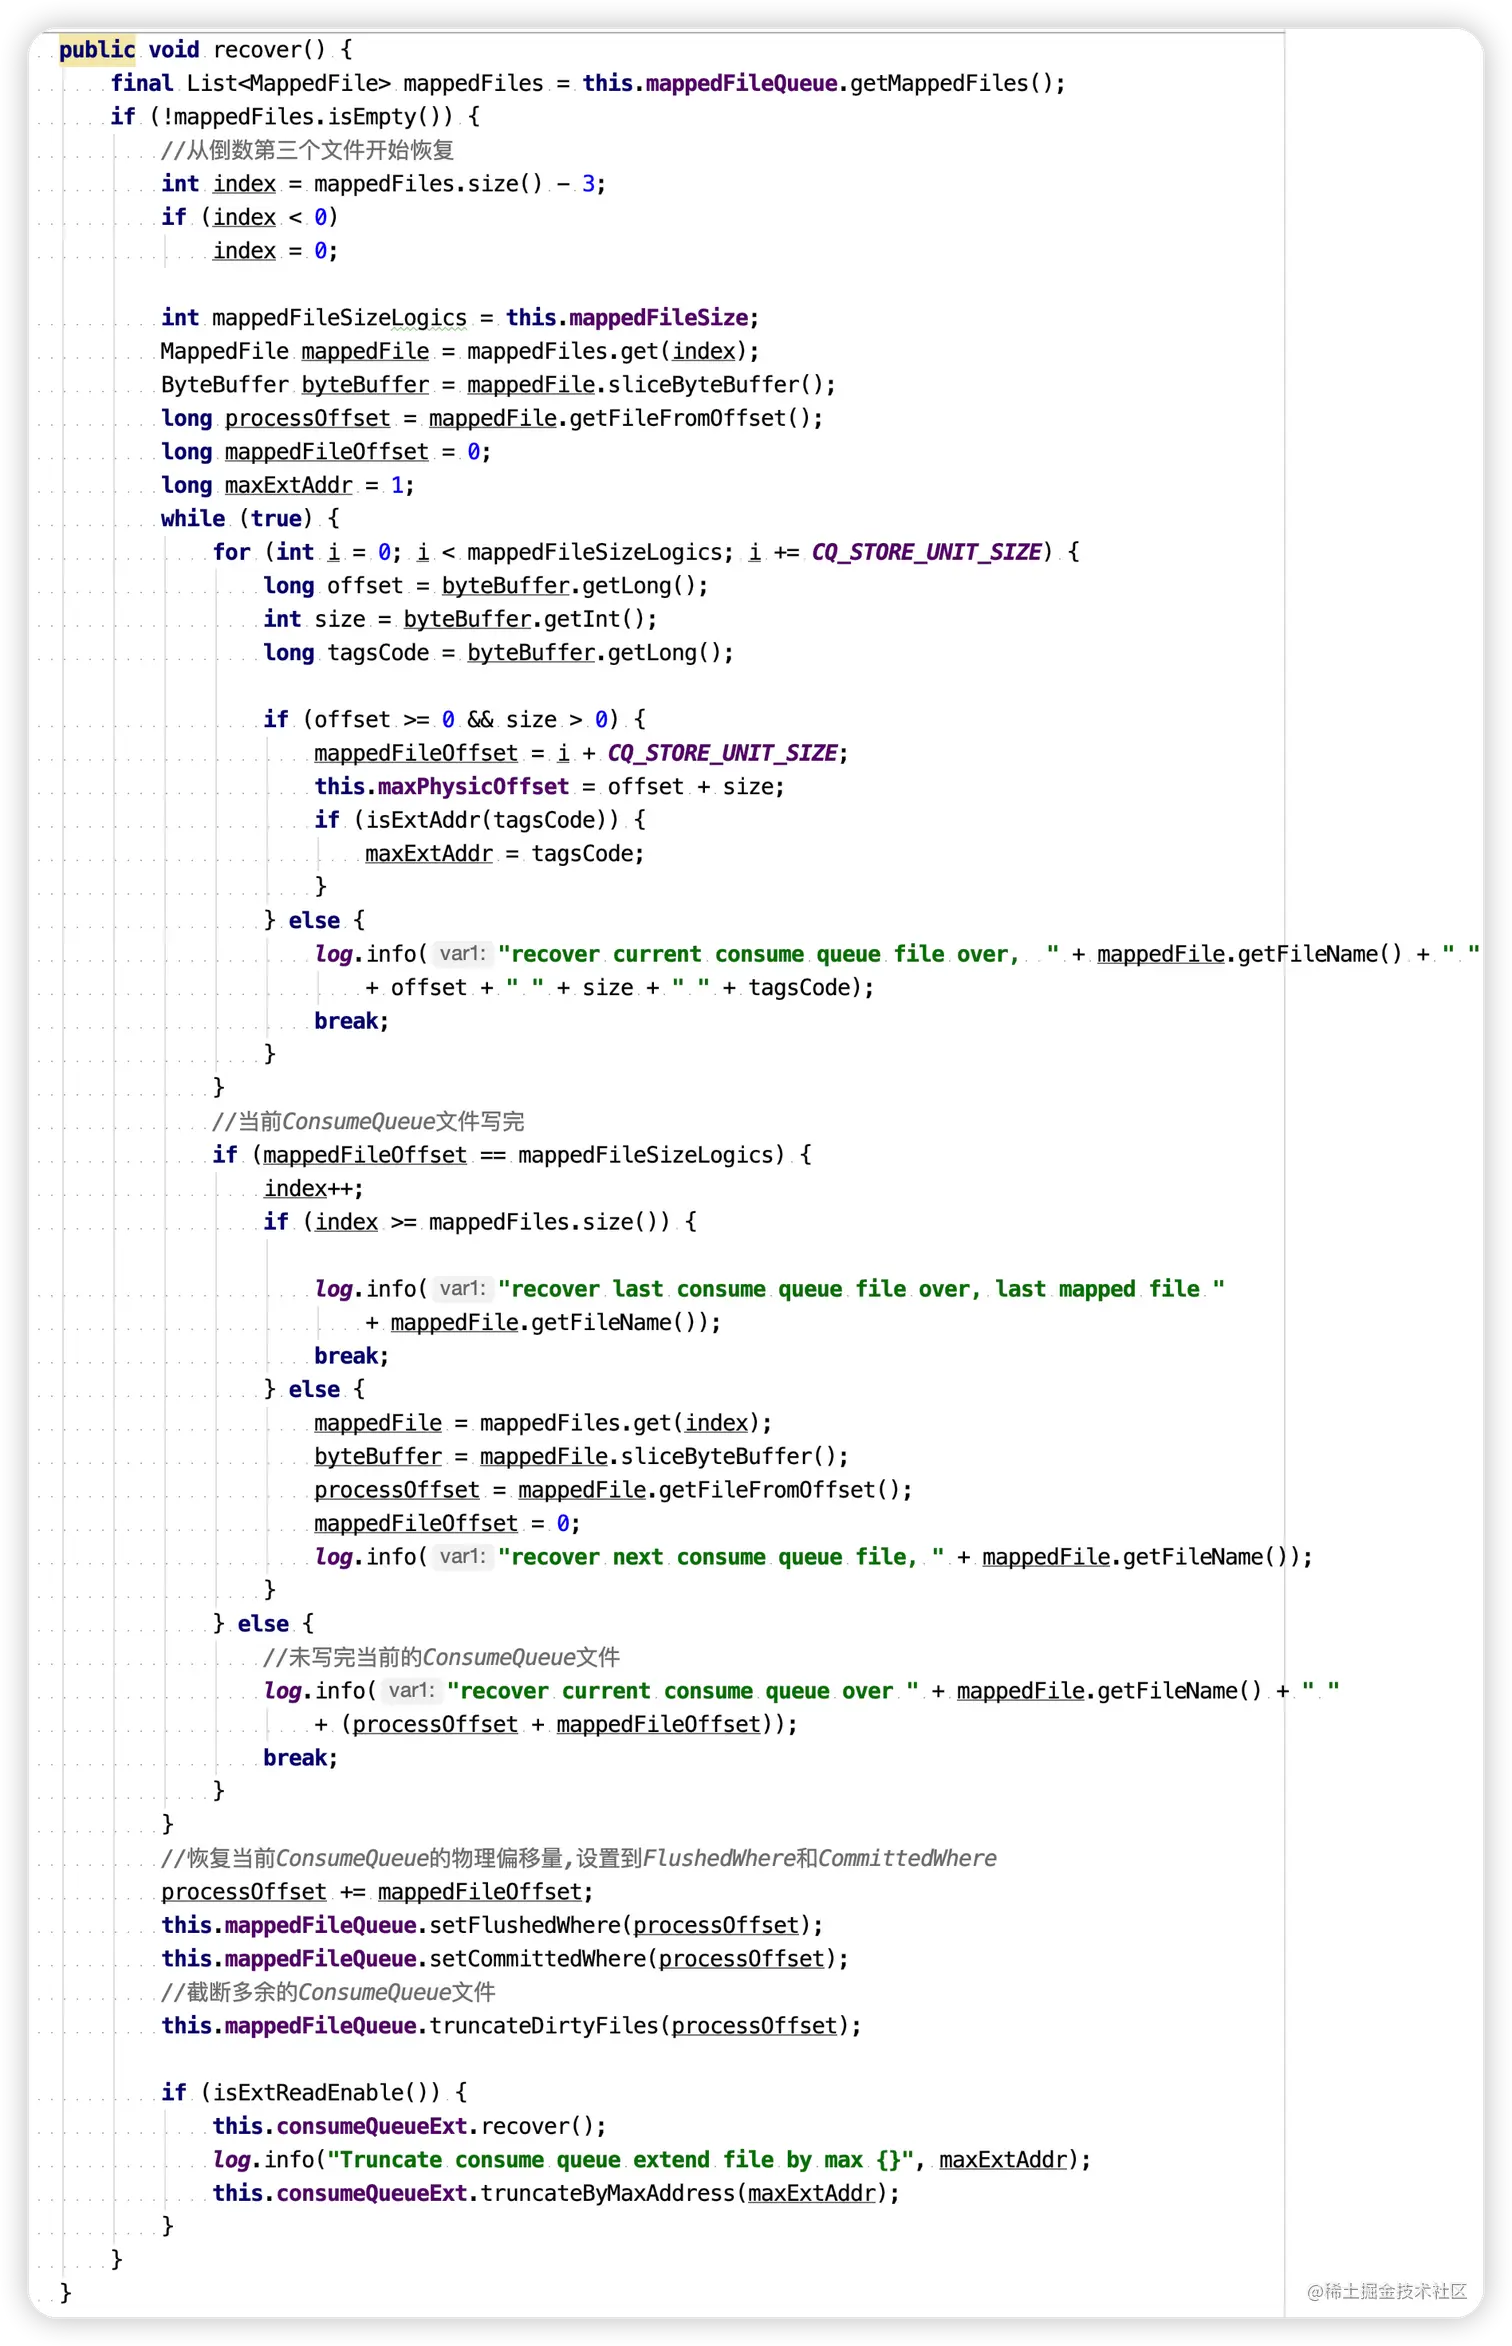Image resolution: width=1512 pixels, height=2346 pixels.
Task: Click string "recover current consume queue file over, "
Action: (778, 954)
